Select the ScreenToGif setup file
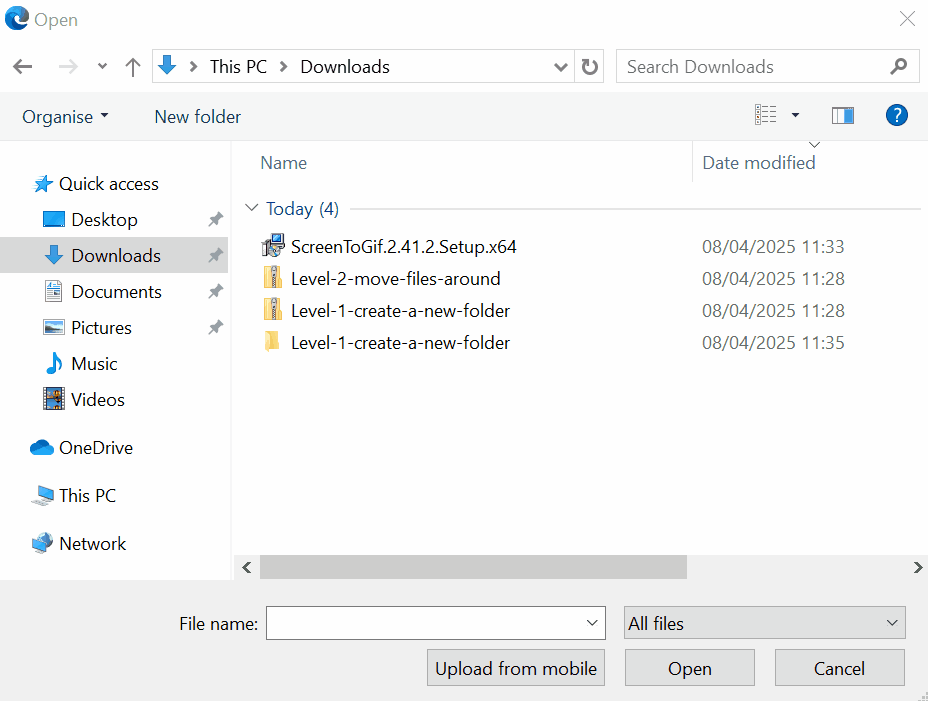The image size is (928, 701). point(403,247)
